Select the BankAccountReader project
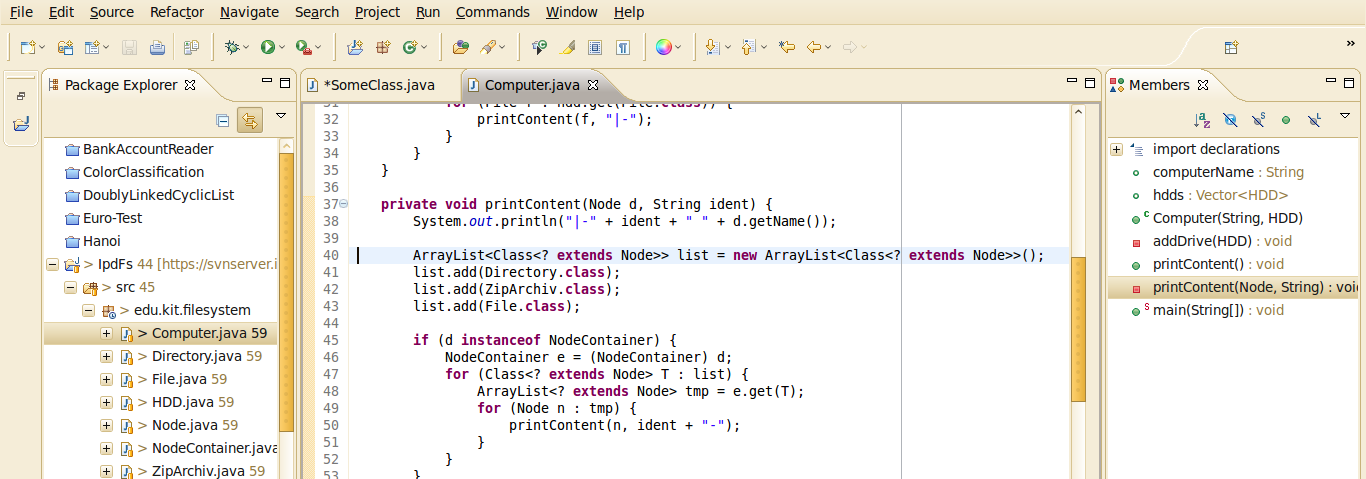 pos(147,149)
